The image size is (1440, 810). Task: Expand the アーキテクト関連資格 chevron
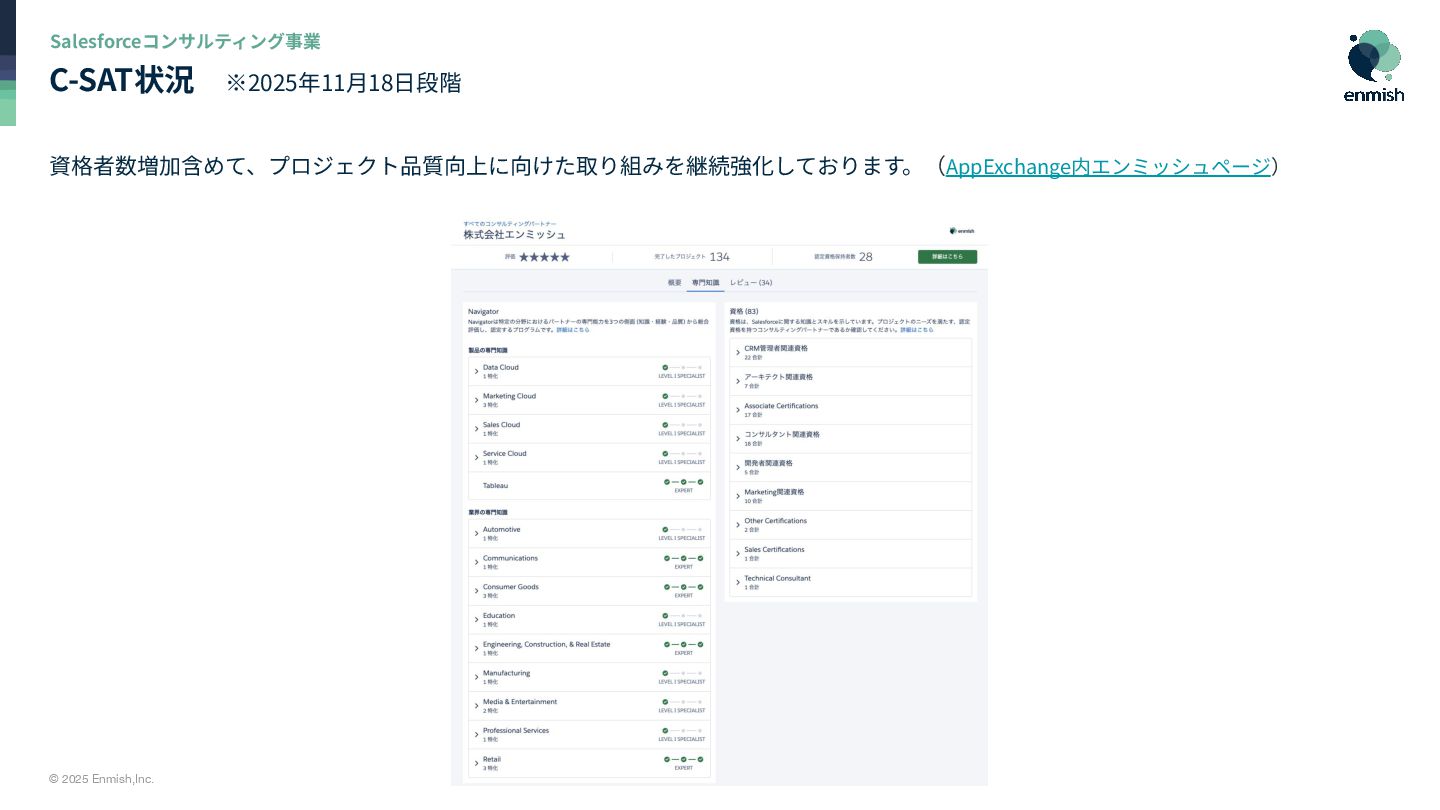pos(738,381)
